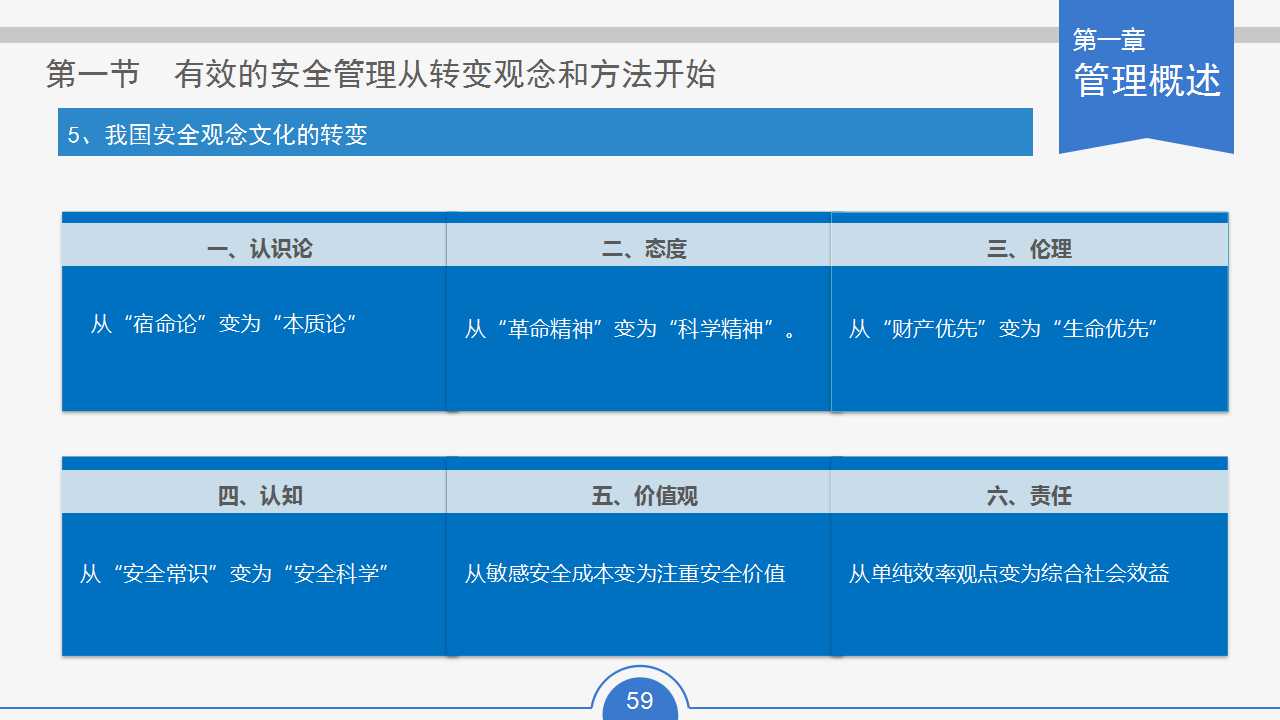
Task: Click the text 从"财产优先"变为"生命优先"
Action: pos(1004,329)
